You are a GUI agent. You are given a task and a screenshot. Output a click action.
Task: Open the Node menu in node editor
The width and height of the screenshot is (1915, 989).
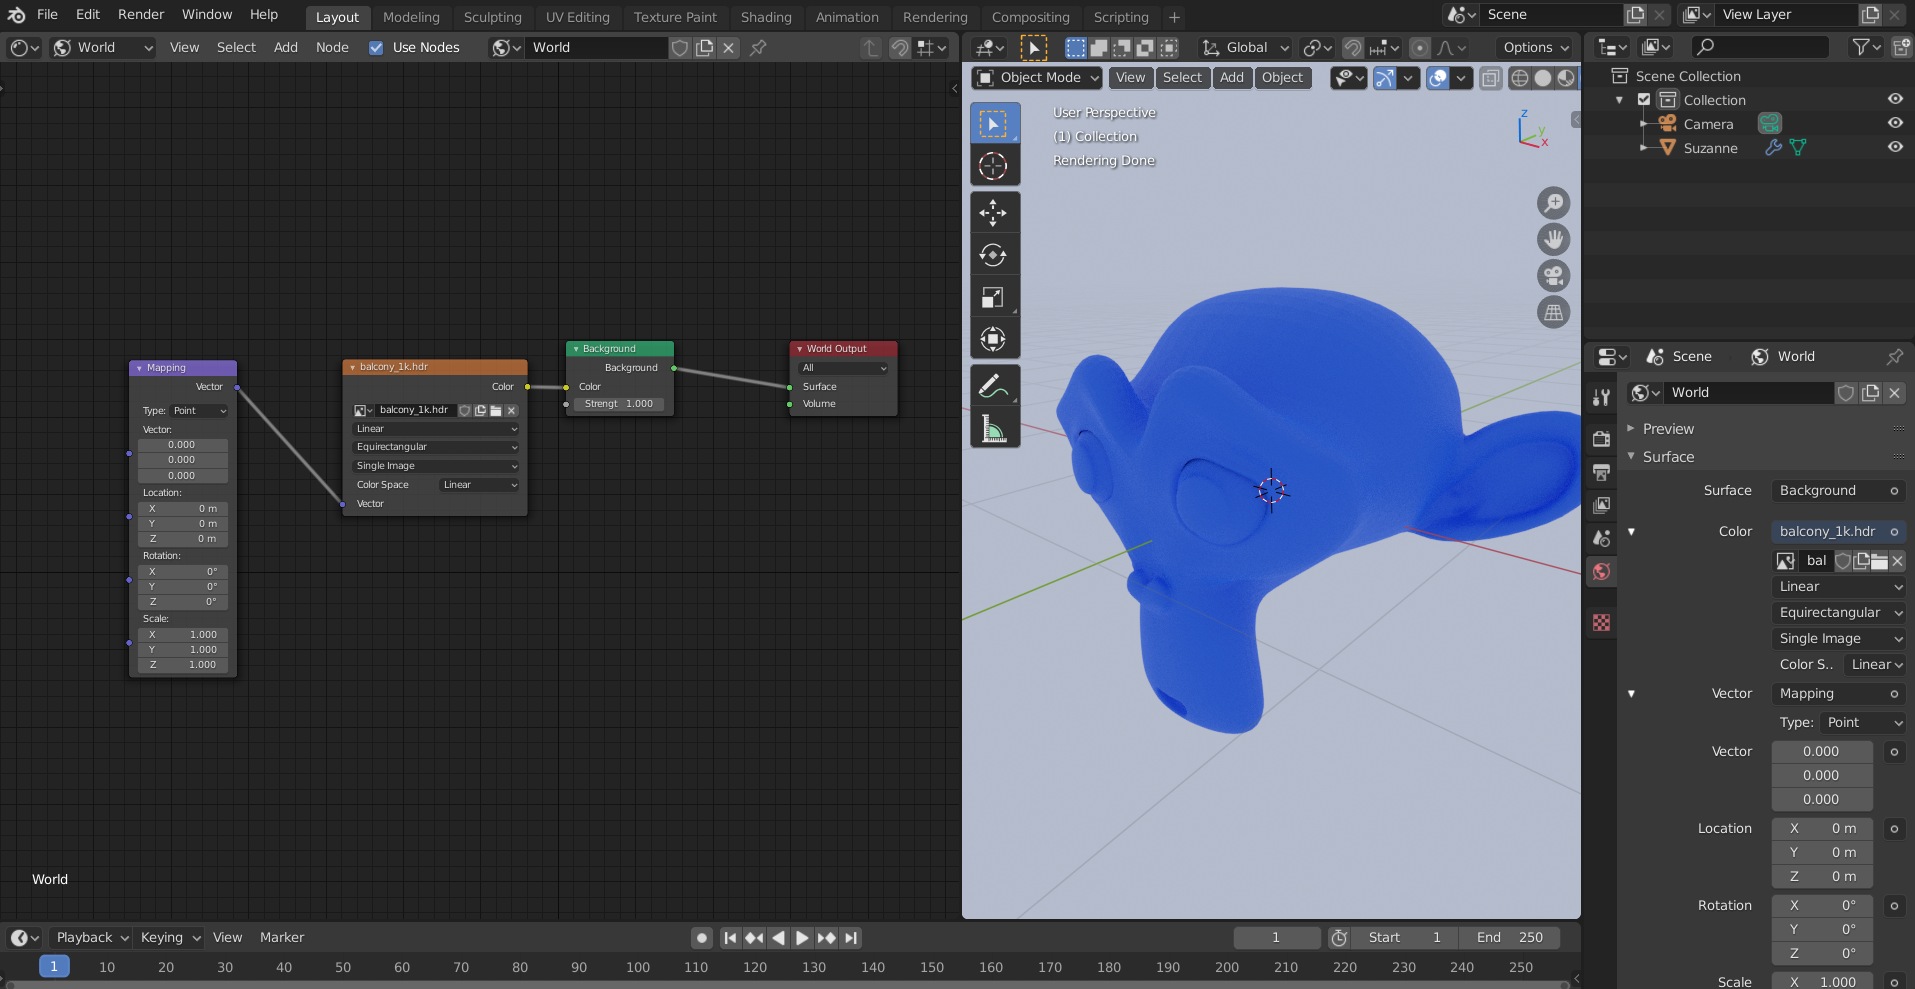click(332, 47)
